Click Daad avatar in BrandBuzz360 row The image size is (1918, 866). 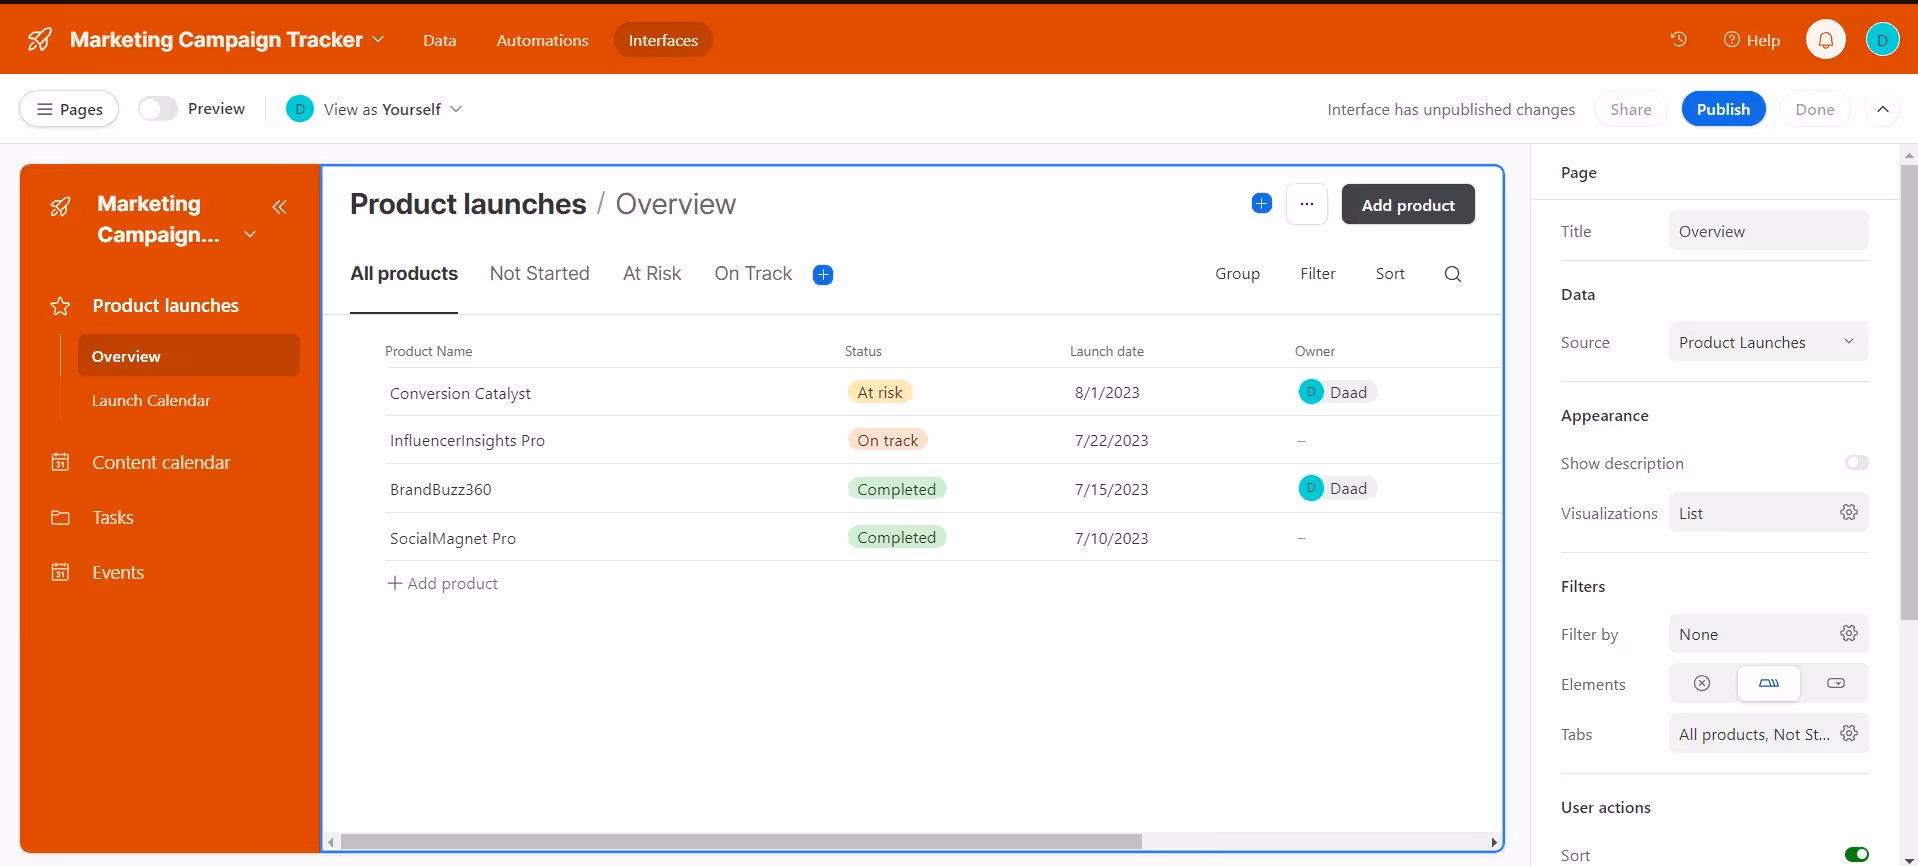pyautogui.click(x=1311, y=488)
